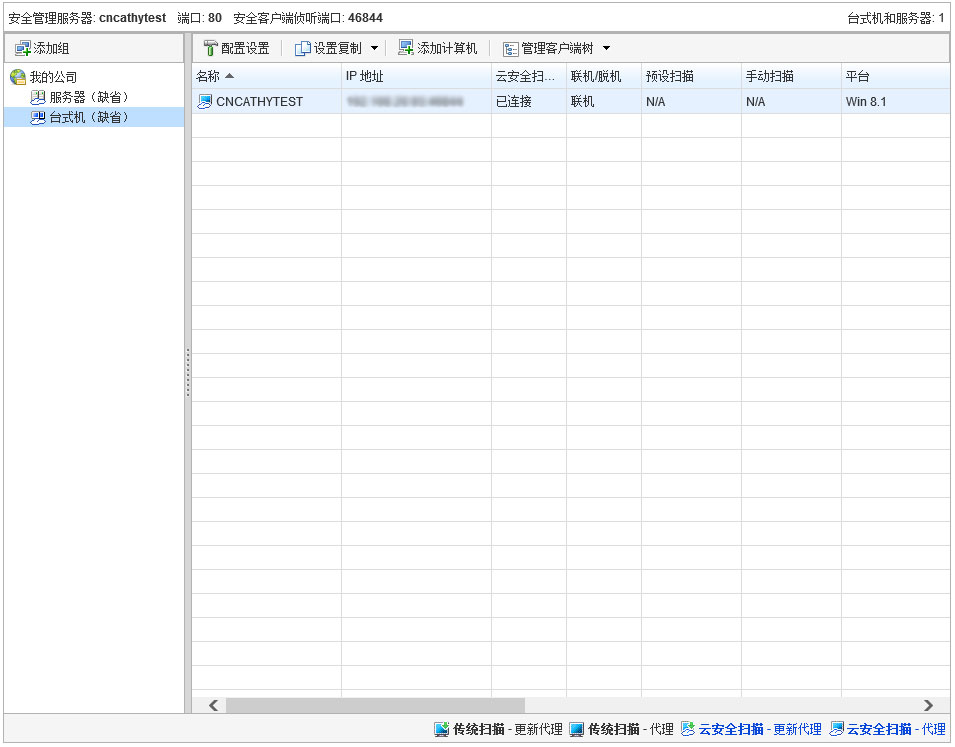The width and height of the screenshot is (955, 747).
Task: Expand the 管理客户端树 dropdown arrow
Action: pos(606,48)
